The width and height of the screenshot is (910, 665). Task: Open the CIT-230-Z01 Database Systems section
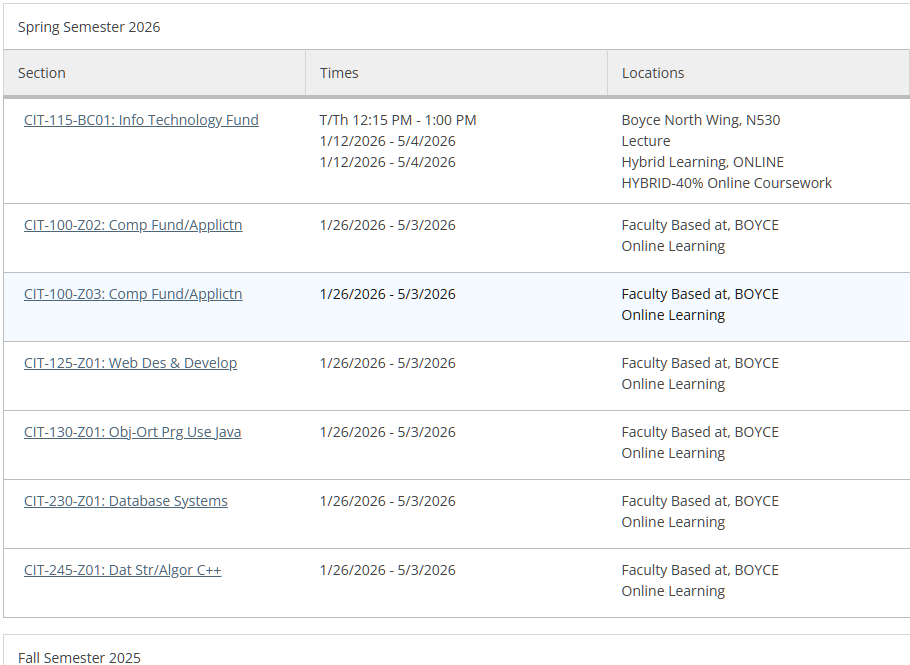click(126, 501)
